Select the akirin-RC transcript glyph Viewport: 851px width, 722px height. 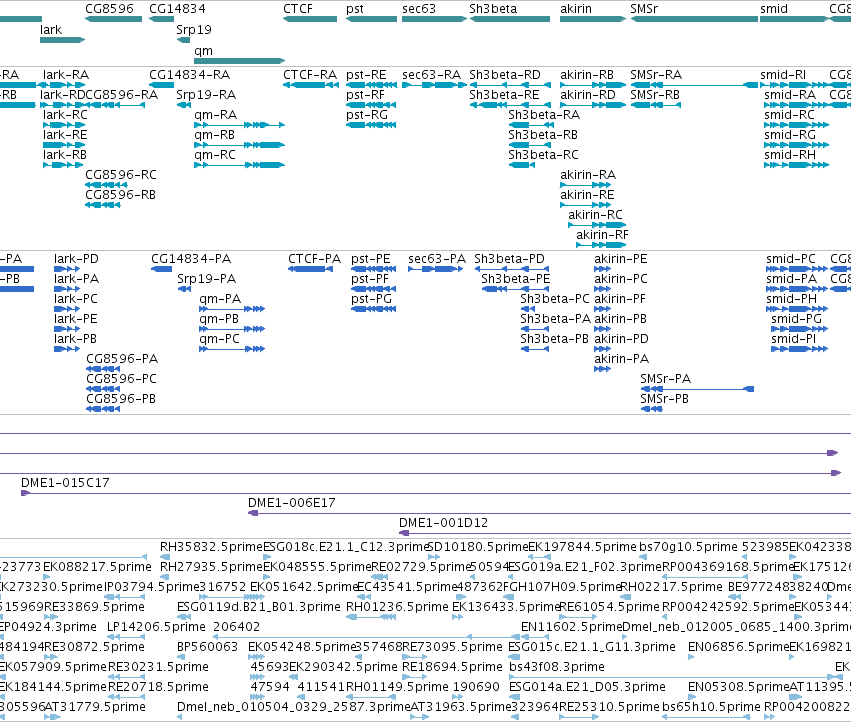[597, 225]
